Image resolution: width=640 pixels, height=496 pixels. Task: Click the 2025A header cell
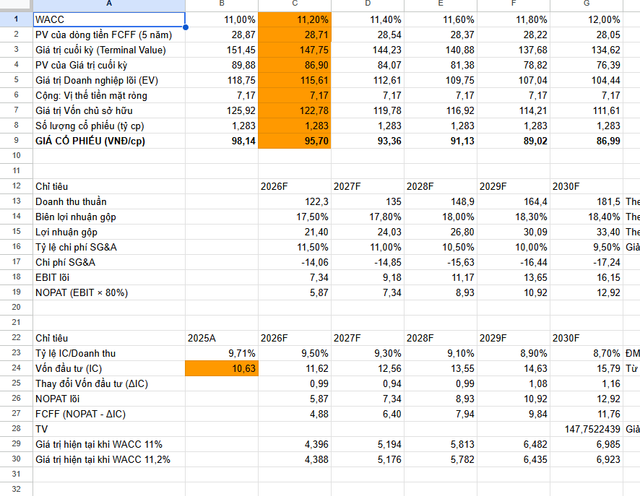[222, 338]
